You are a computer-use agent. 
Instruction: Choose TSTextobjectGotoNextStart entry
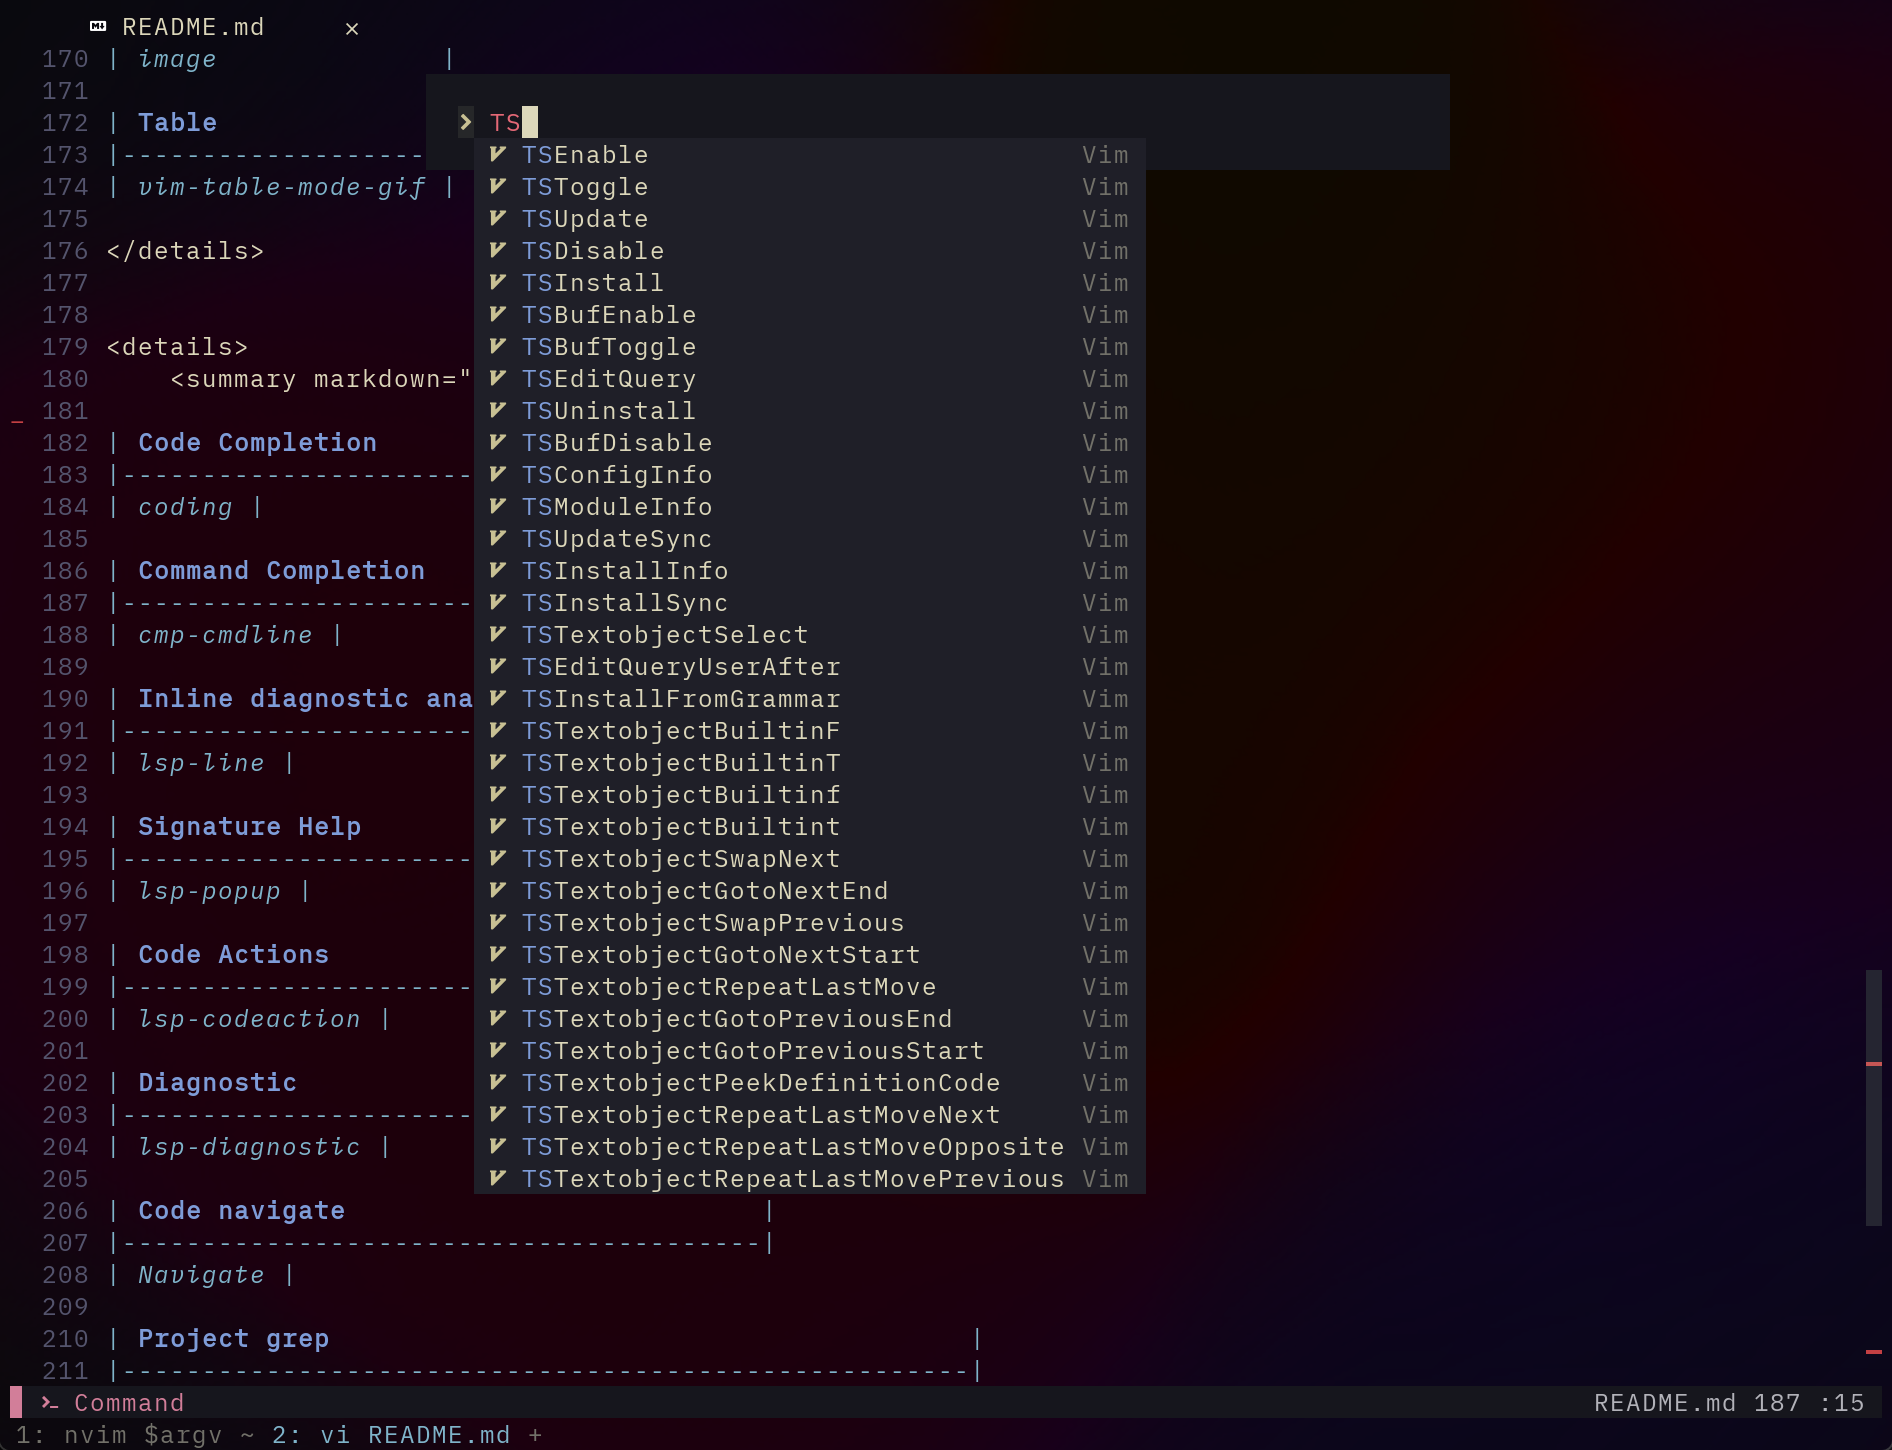810,955
